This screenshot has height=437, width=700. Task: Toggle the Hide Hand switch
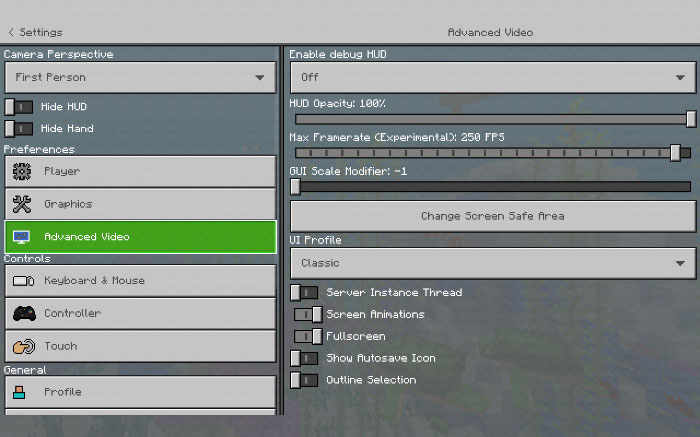[x=19, y=129]
